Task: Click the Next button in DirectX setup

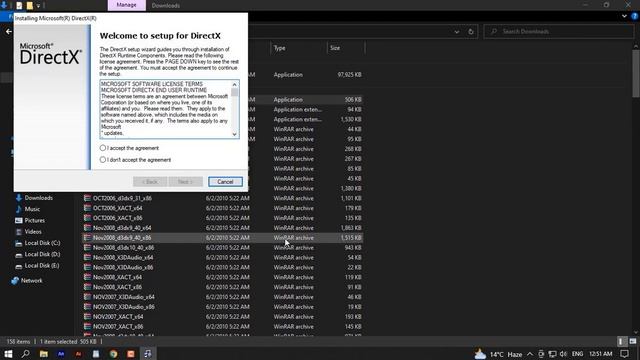Action: [x=185, y=182]
